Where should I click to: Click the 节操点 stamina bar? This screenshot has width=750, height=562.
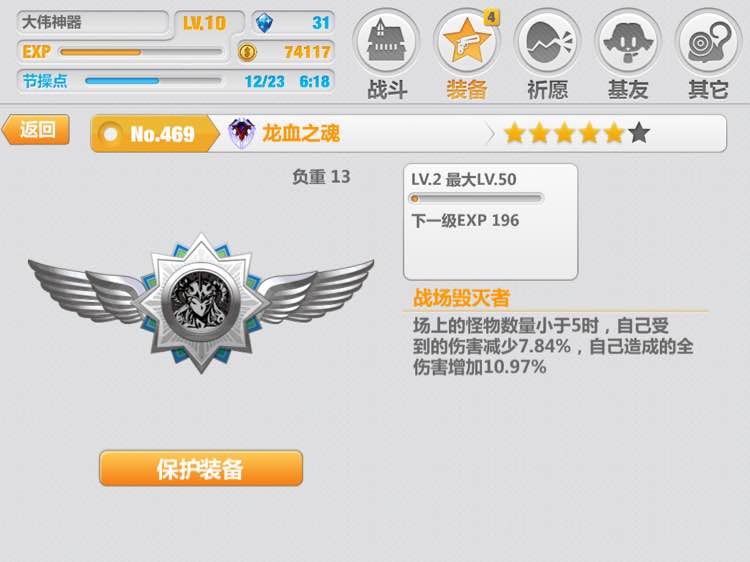(x=153, y=81)
